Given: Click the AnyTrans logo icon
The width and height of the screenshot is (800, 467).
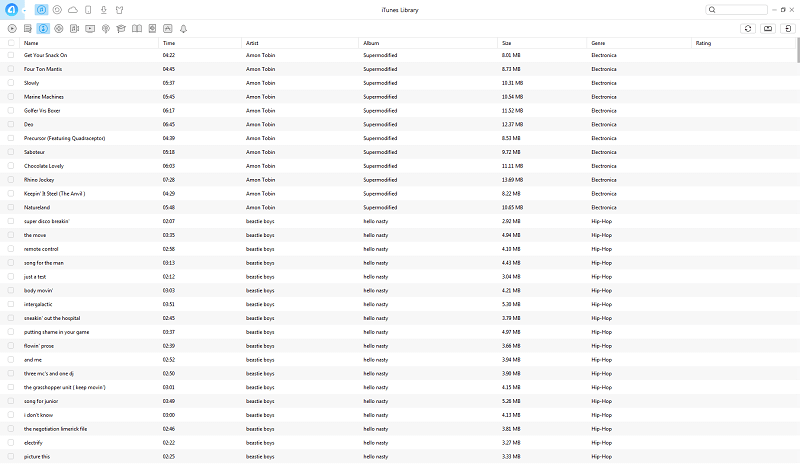Looking at the screenshot, I should 11,10.
